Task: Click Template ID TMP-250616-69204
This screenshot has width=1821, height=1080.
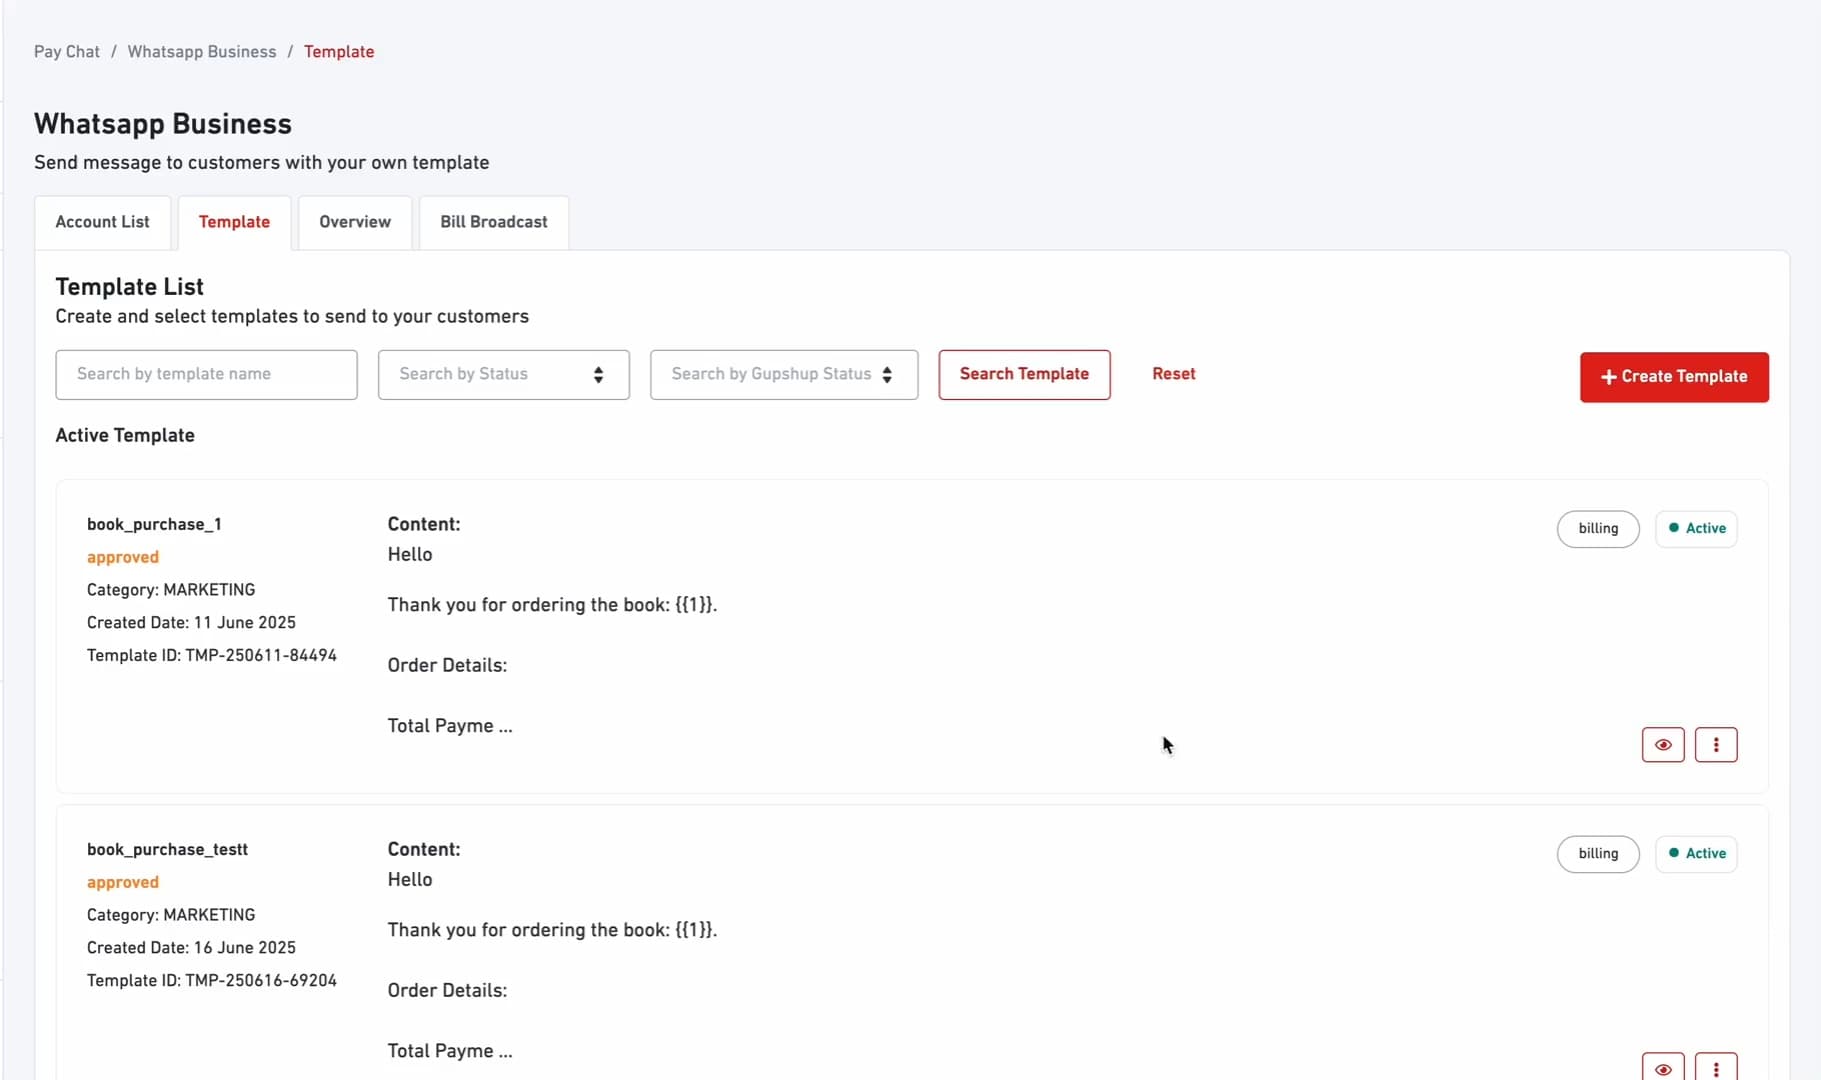Action: pyautogui.click(x=212, y=980)
